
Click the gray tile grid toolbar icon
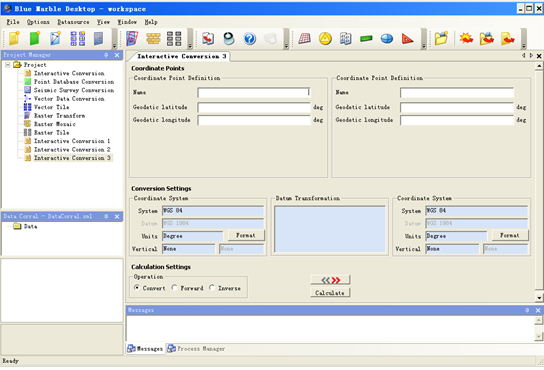tap(174, 39)
